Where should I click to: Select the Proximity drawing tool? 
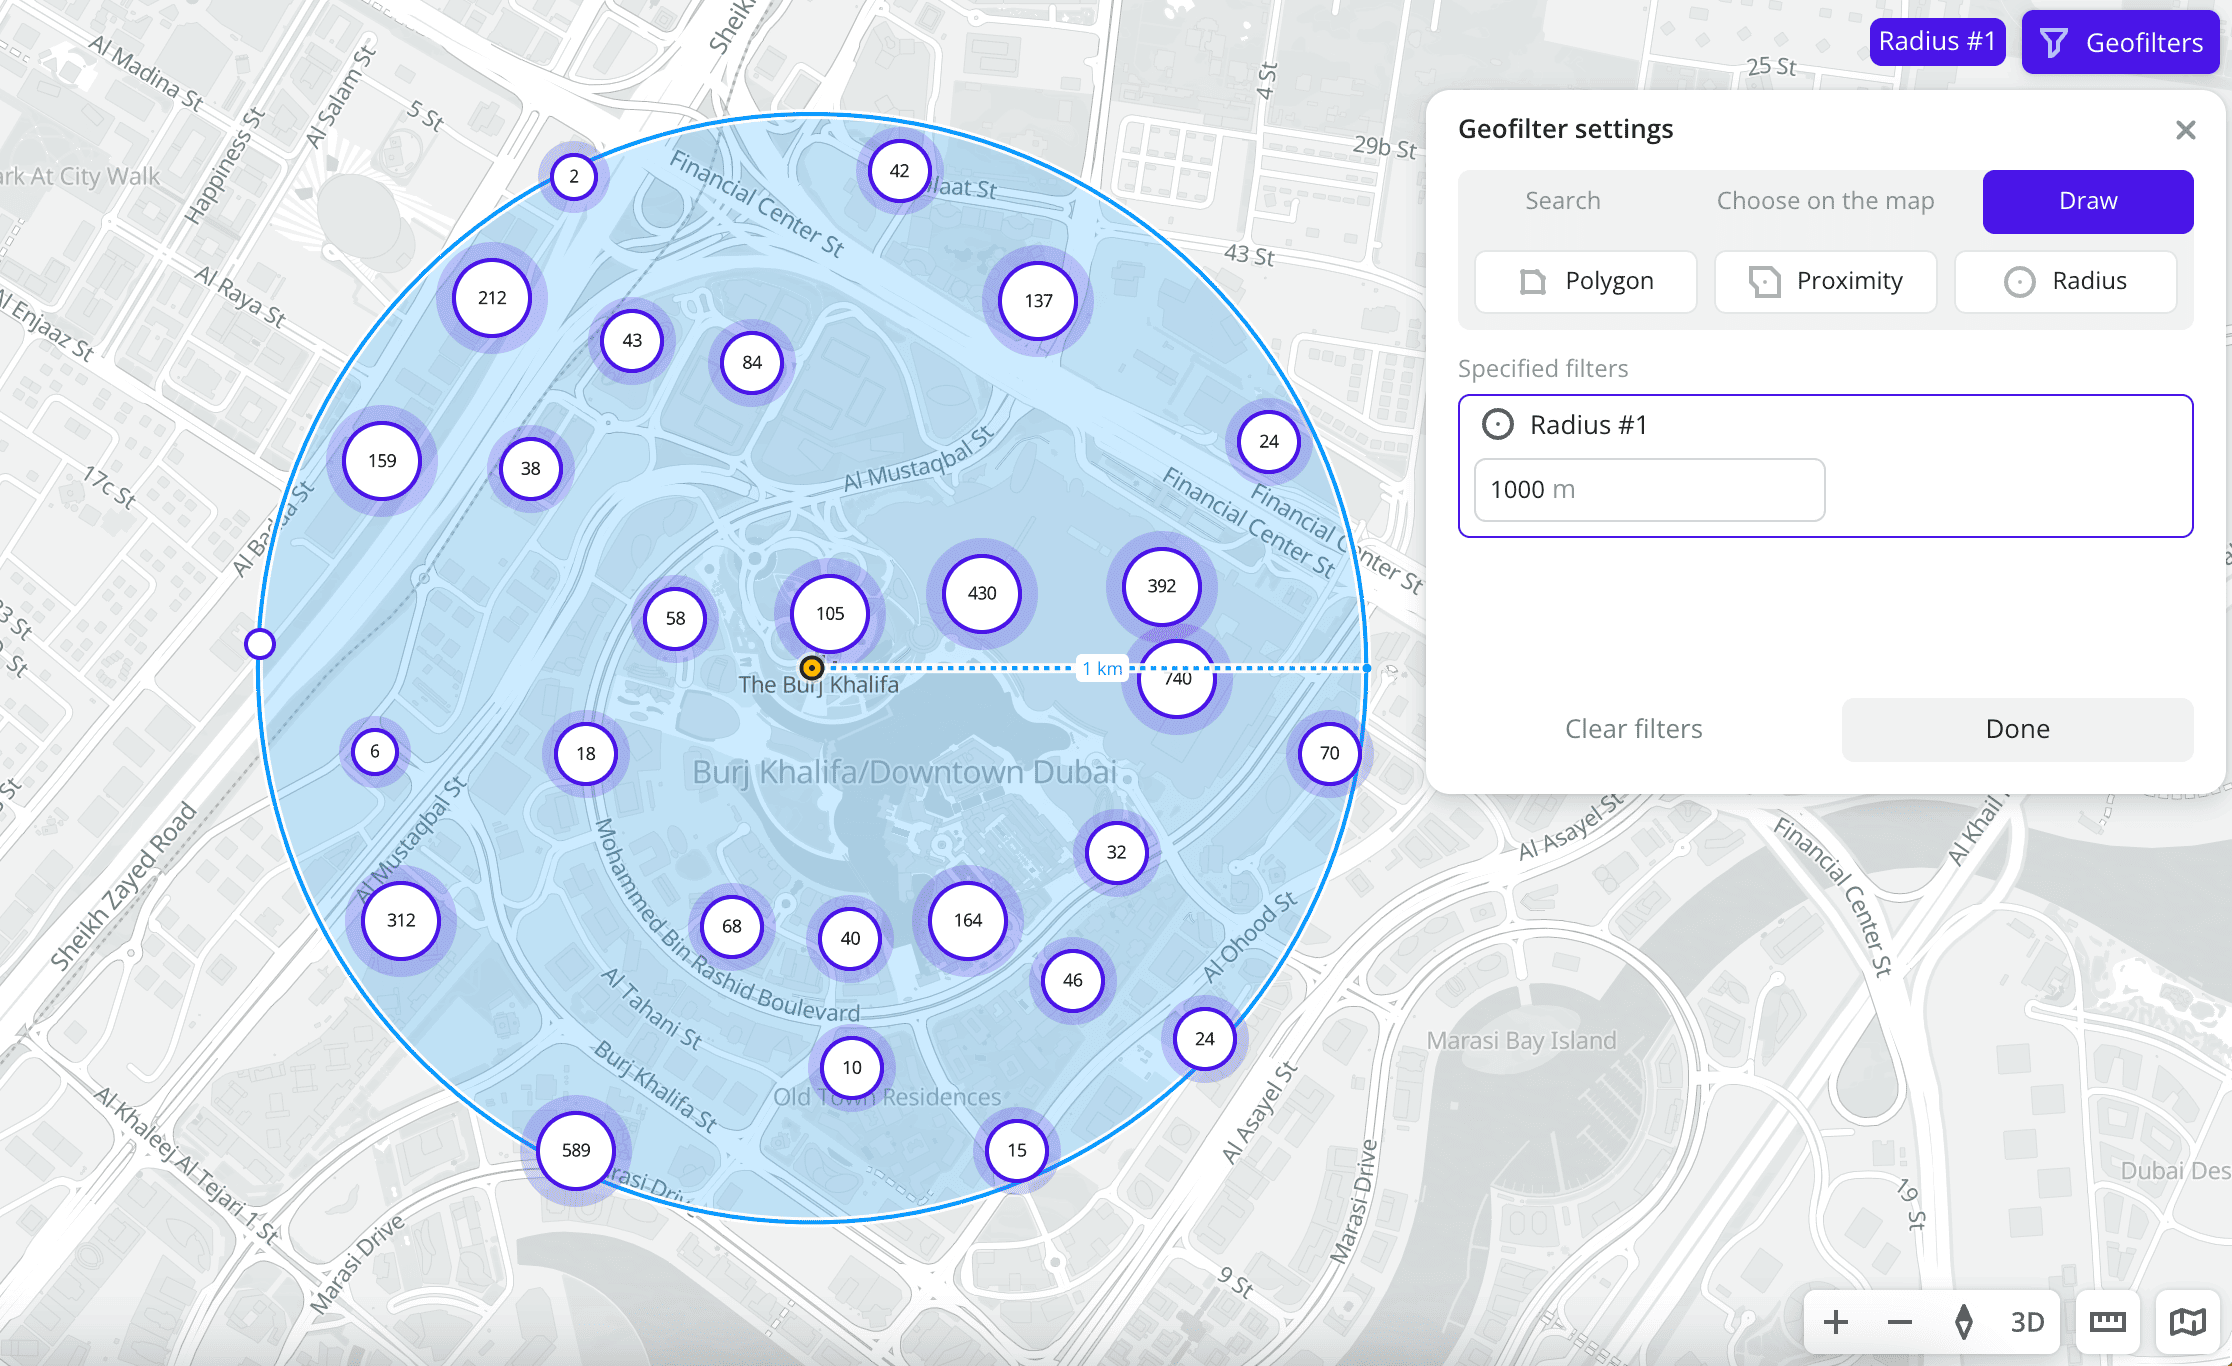point(1825,281)
